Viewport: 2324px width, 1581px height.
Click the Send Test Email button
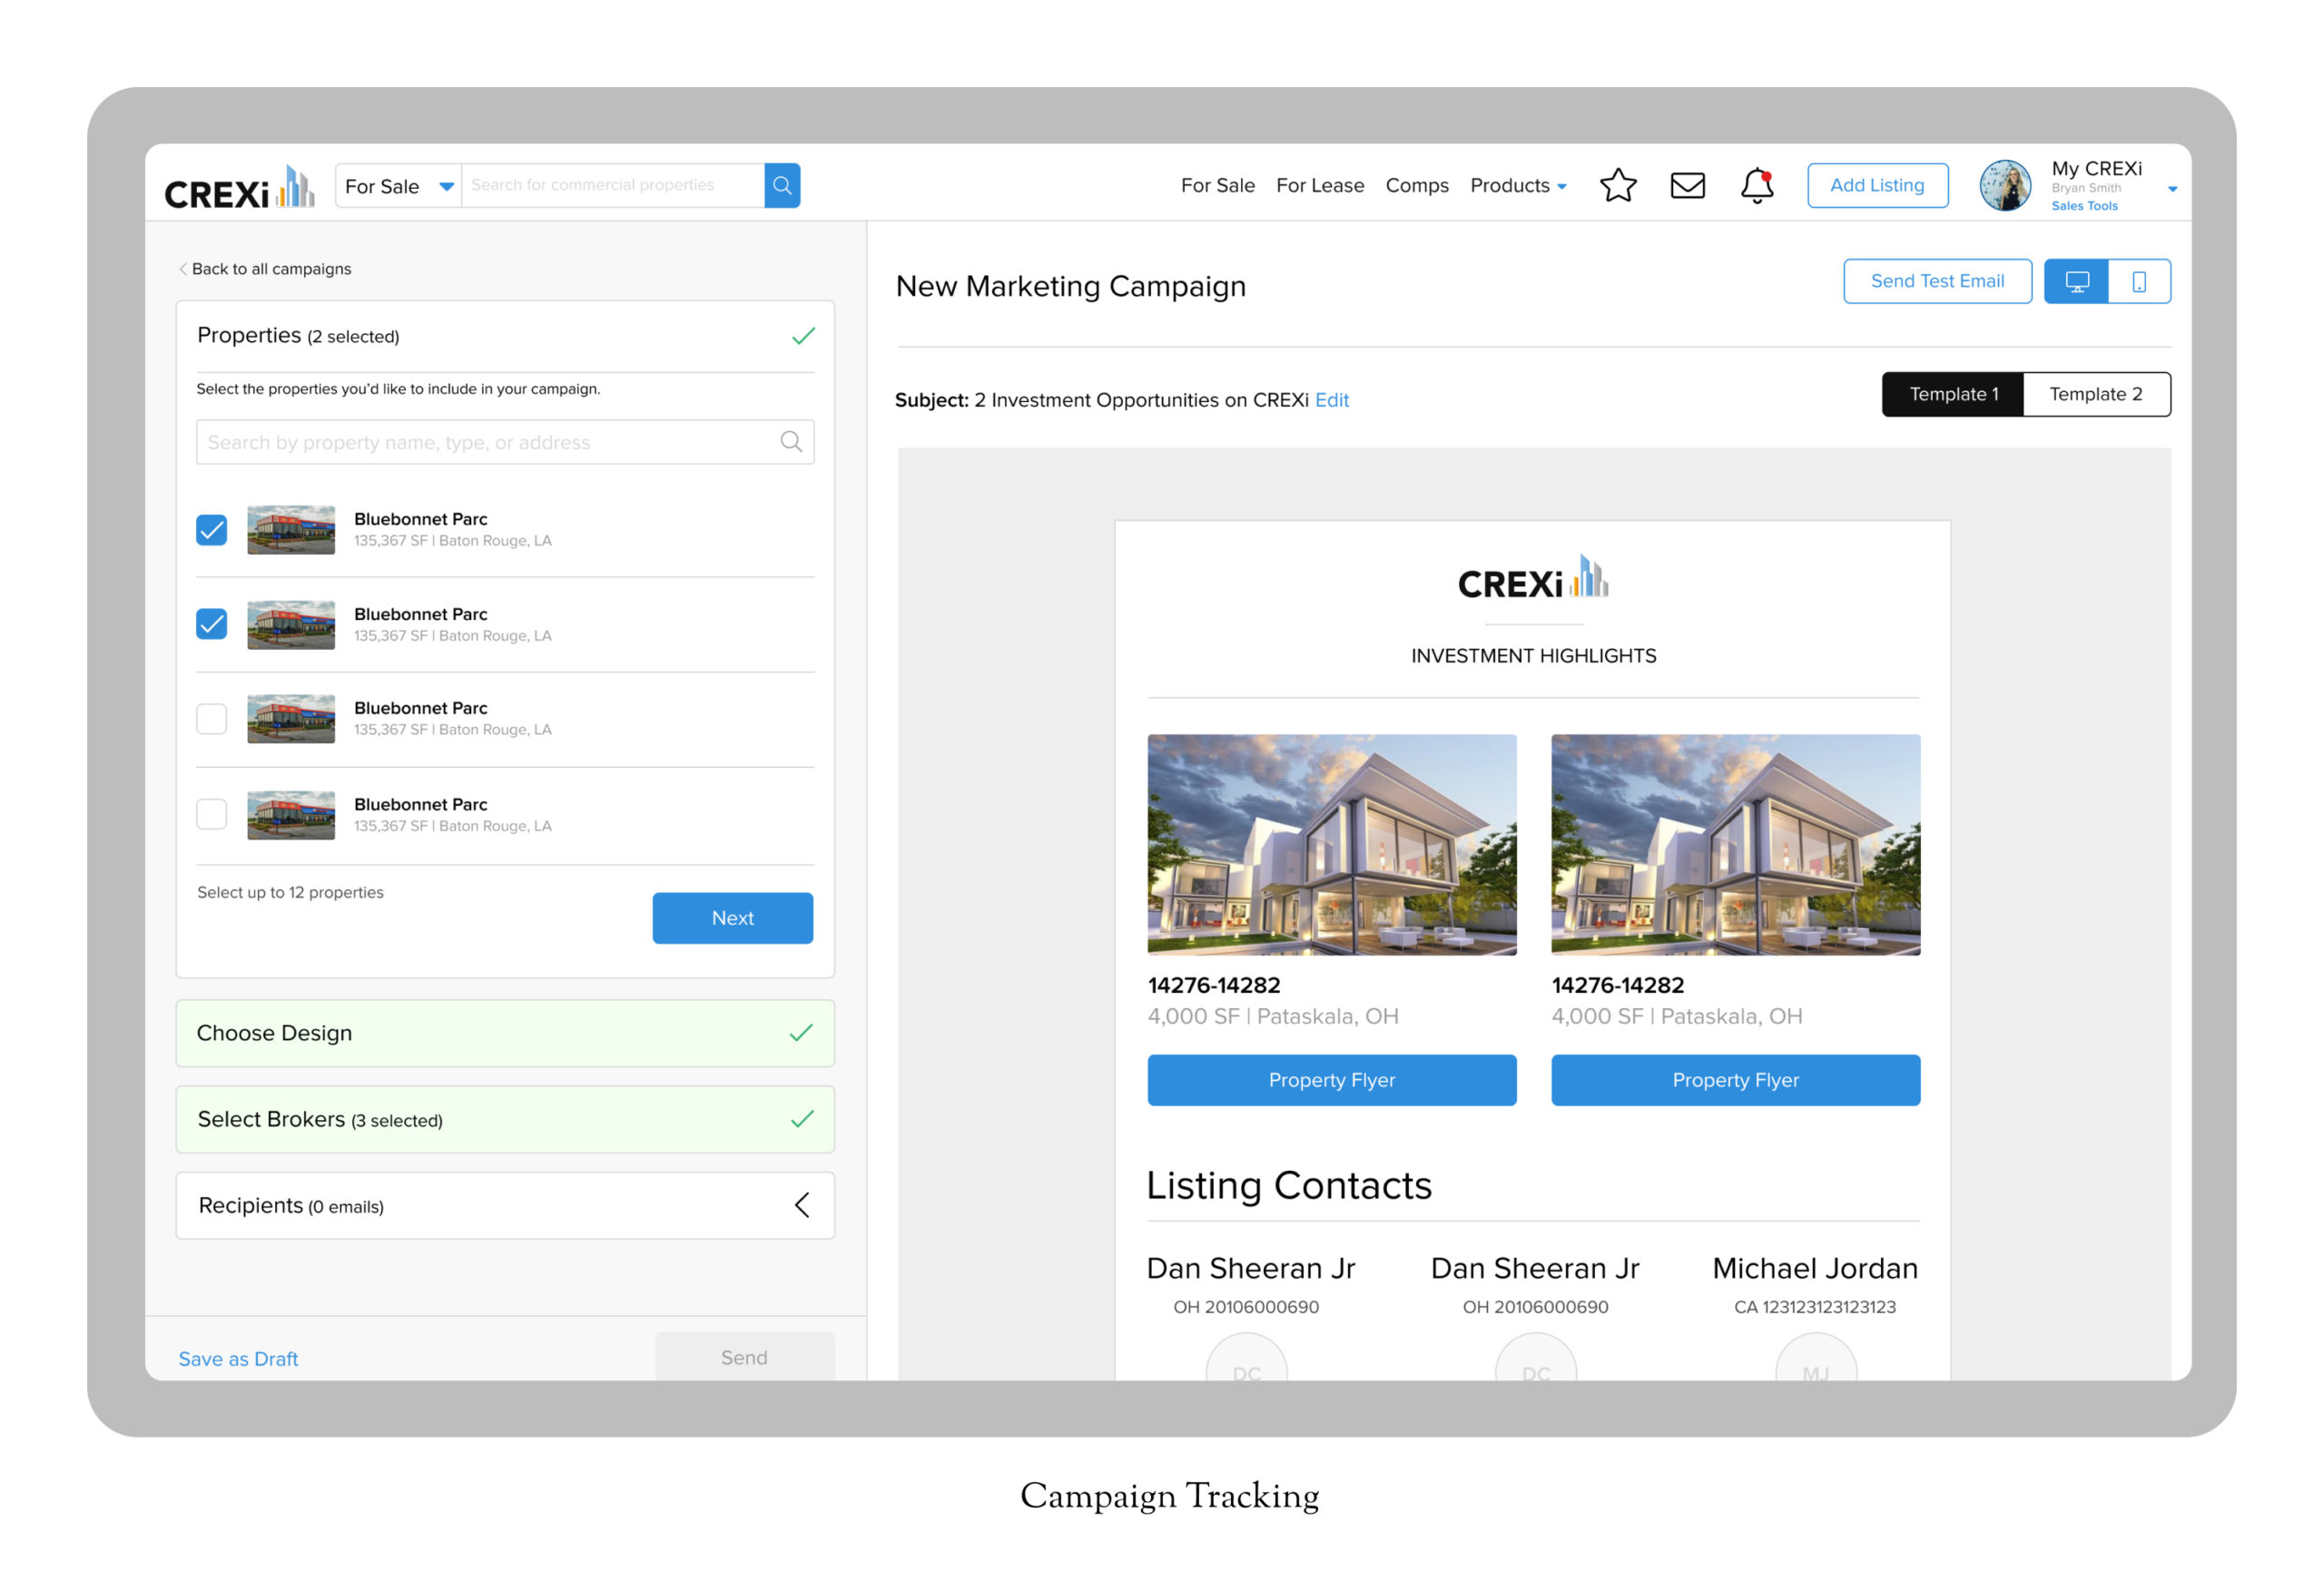(1936, 282)
